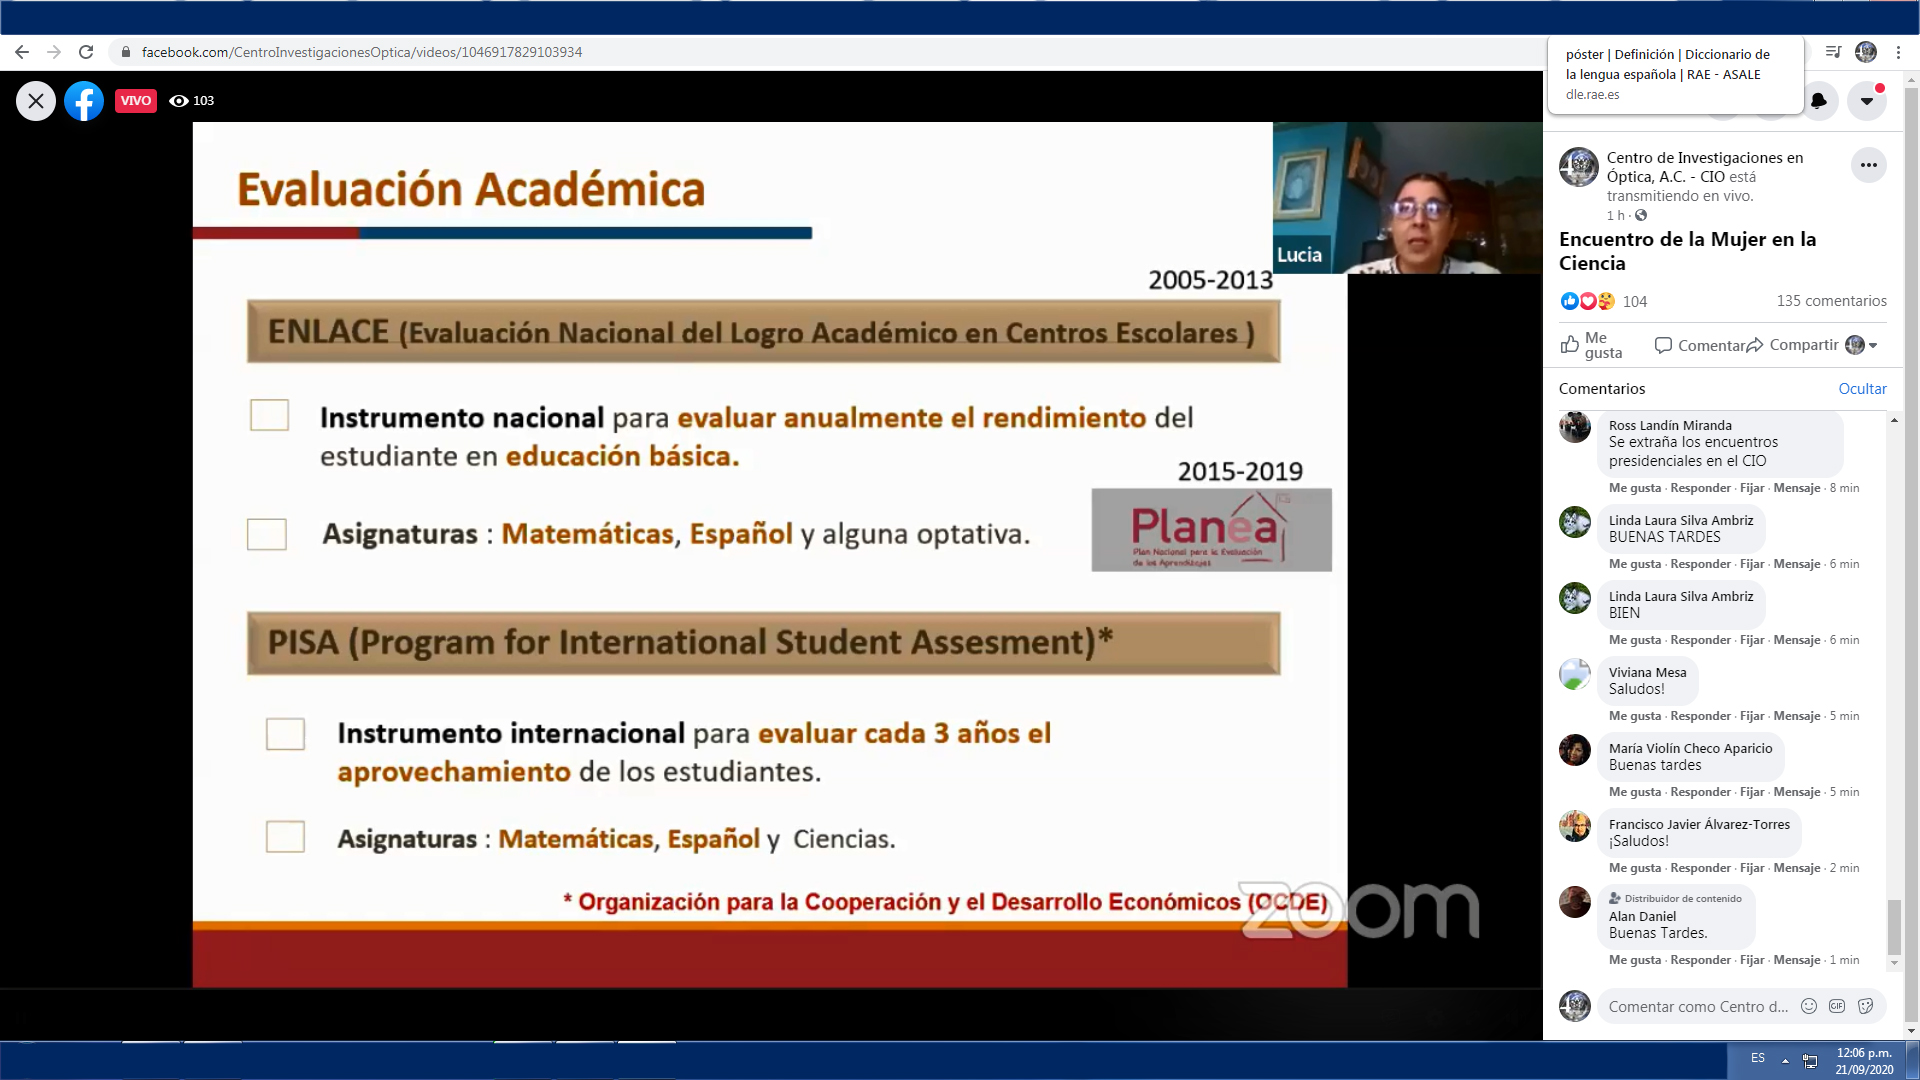1920x1080 pixels.
Task: Open the emoji picker in the comment box
Action: pyautogui.click(x=1809, y=1006)
